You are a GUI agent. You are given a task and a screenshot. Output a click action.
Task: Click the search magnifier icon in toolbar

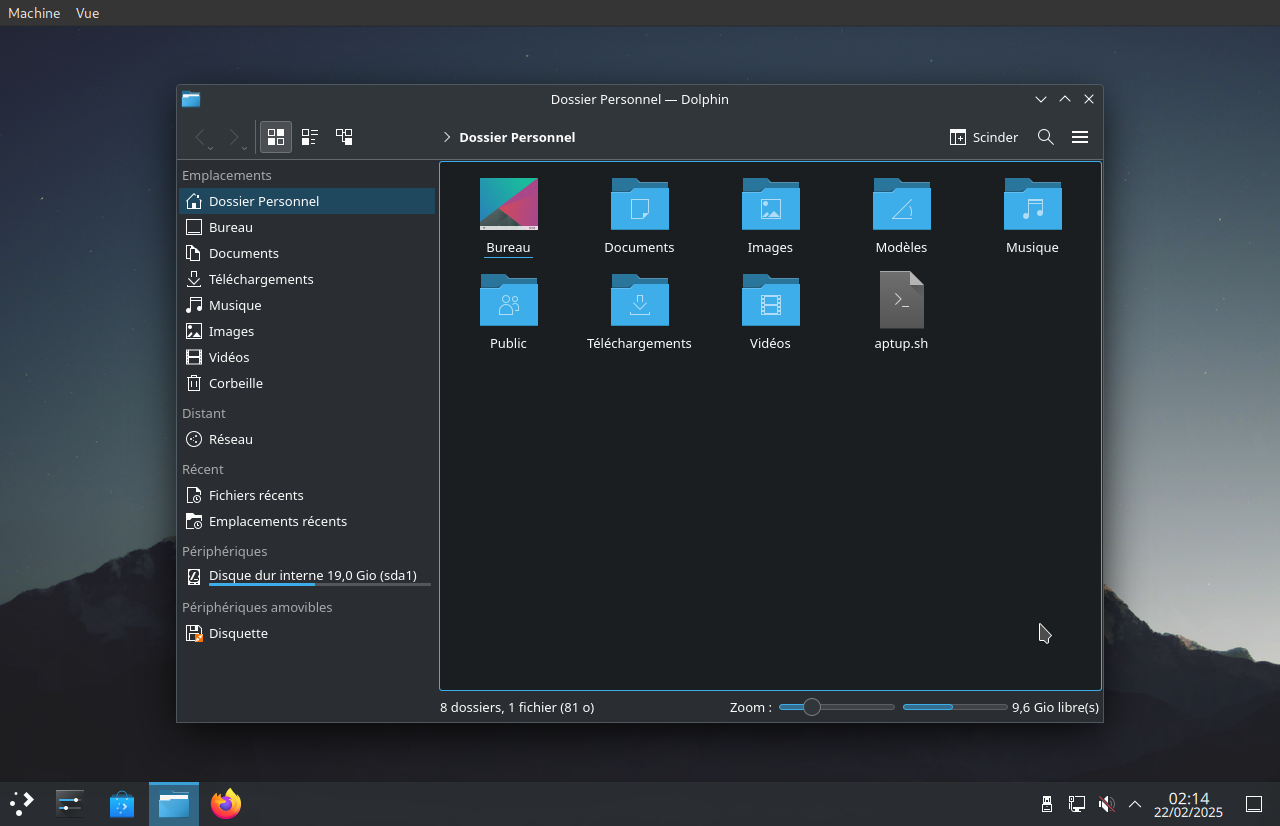1045,137
